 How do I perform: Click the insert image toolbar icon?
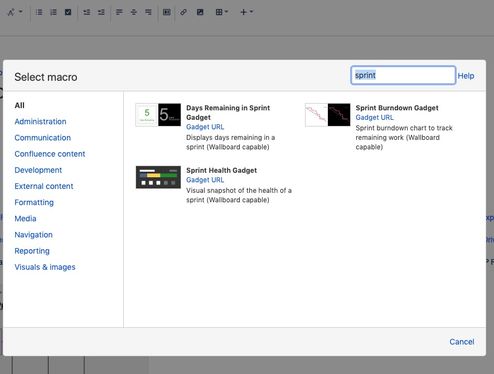(200, 12)
